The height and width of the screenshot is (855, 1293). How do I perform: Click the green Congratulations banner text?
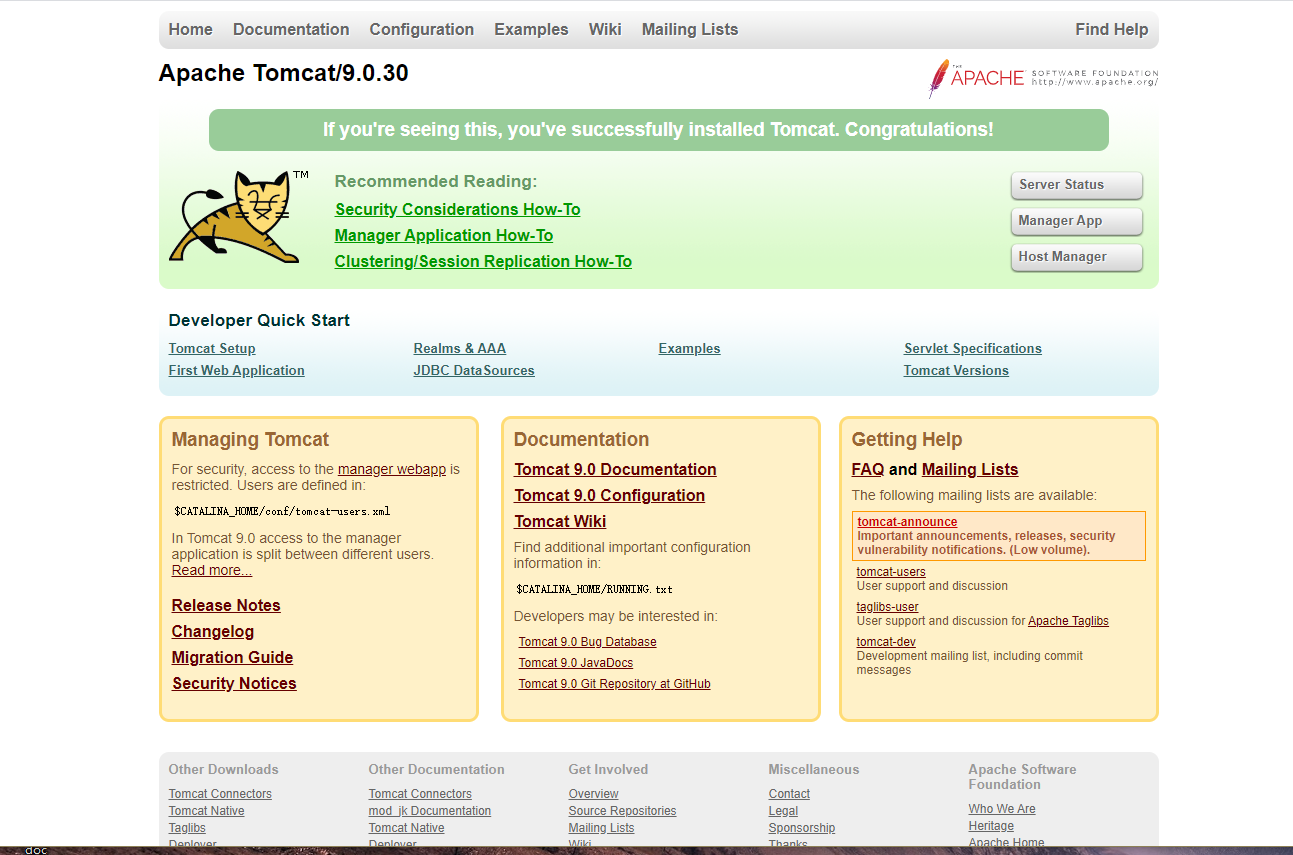pyautogui.click(x=658, y=130)
